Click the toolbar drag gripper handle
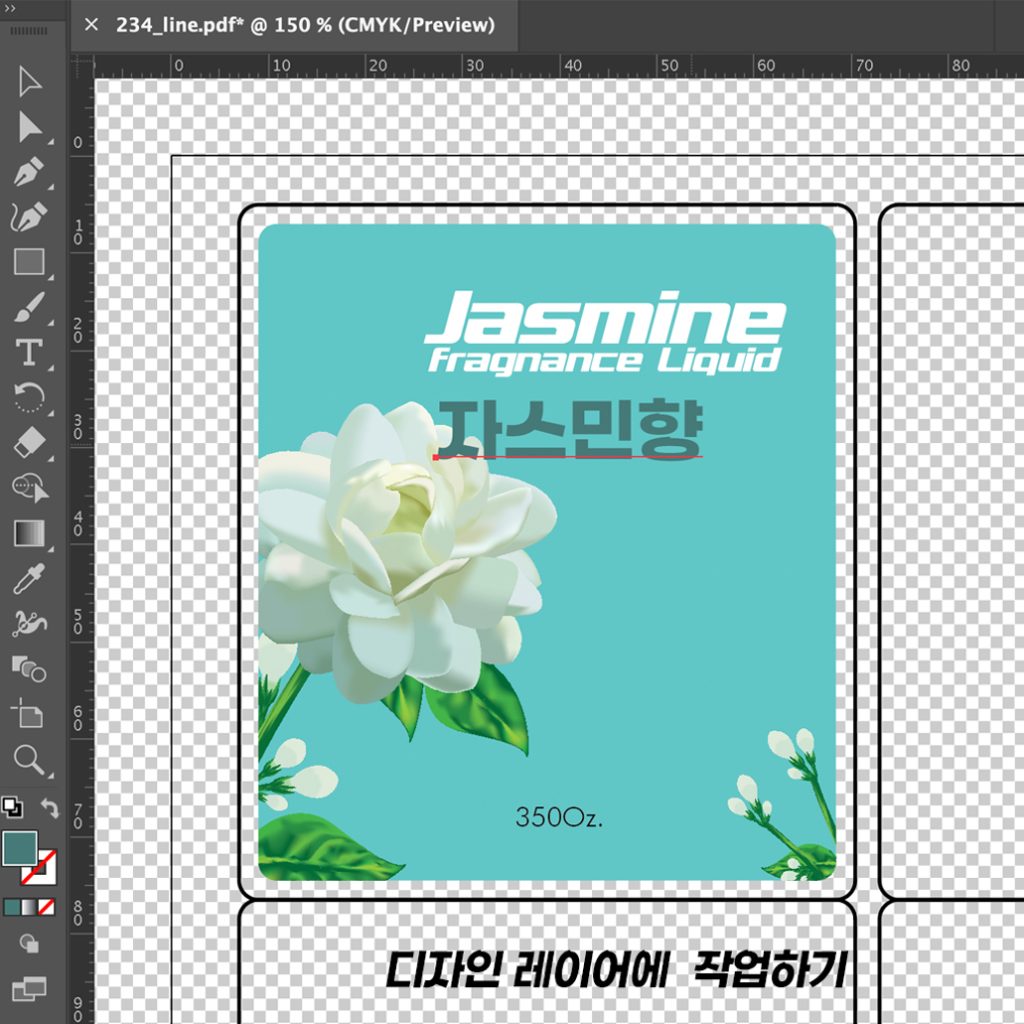The height and width of the screenshot is (1024, 1024). pyautogui.click(x=29, y=31)
